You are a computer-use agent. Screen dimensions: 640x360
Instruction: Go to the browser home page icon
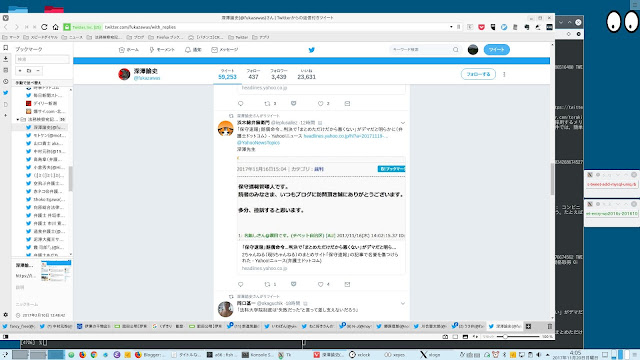[56, 27]
